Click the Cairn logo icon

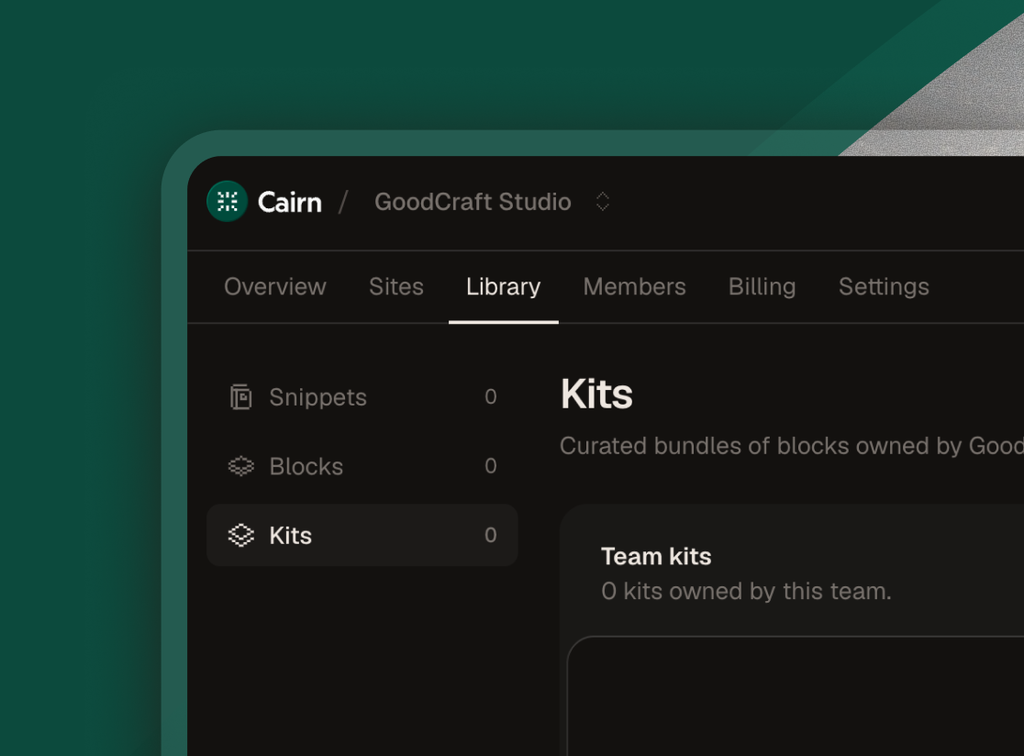(x=227, y=201)
